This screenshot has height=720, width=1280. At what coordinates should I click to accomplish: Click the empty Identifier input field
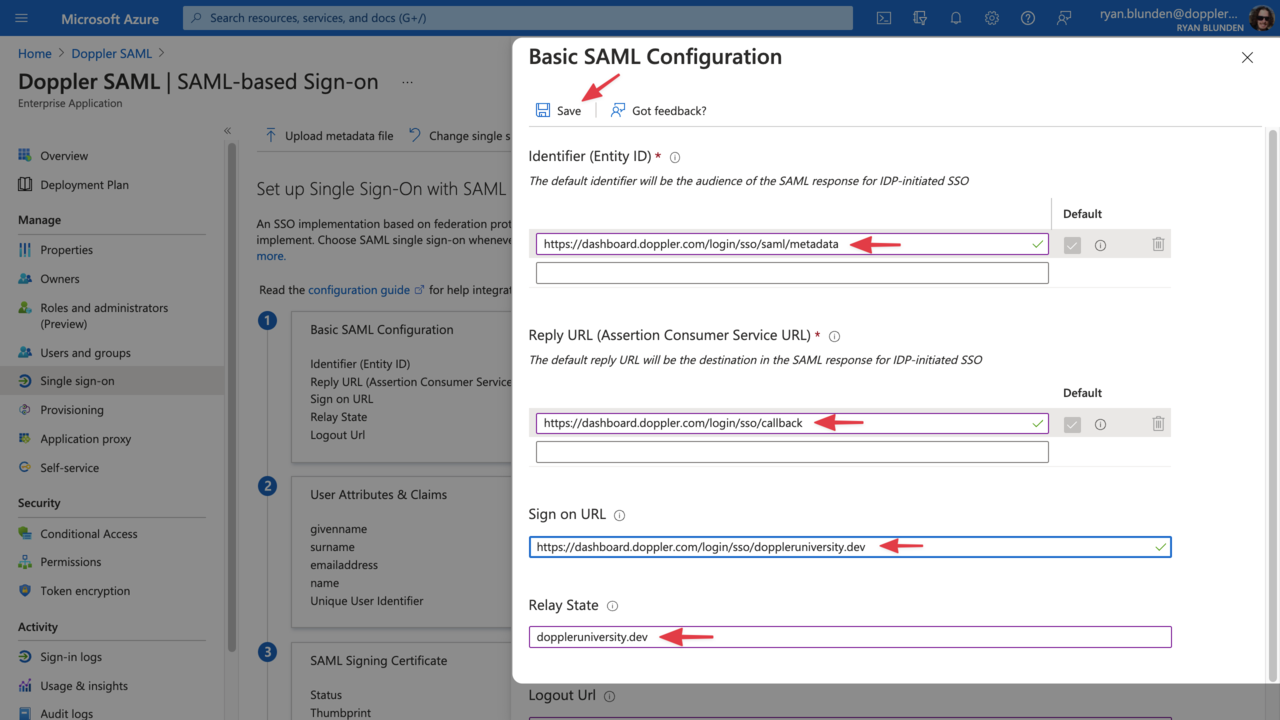(792, 273)
